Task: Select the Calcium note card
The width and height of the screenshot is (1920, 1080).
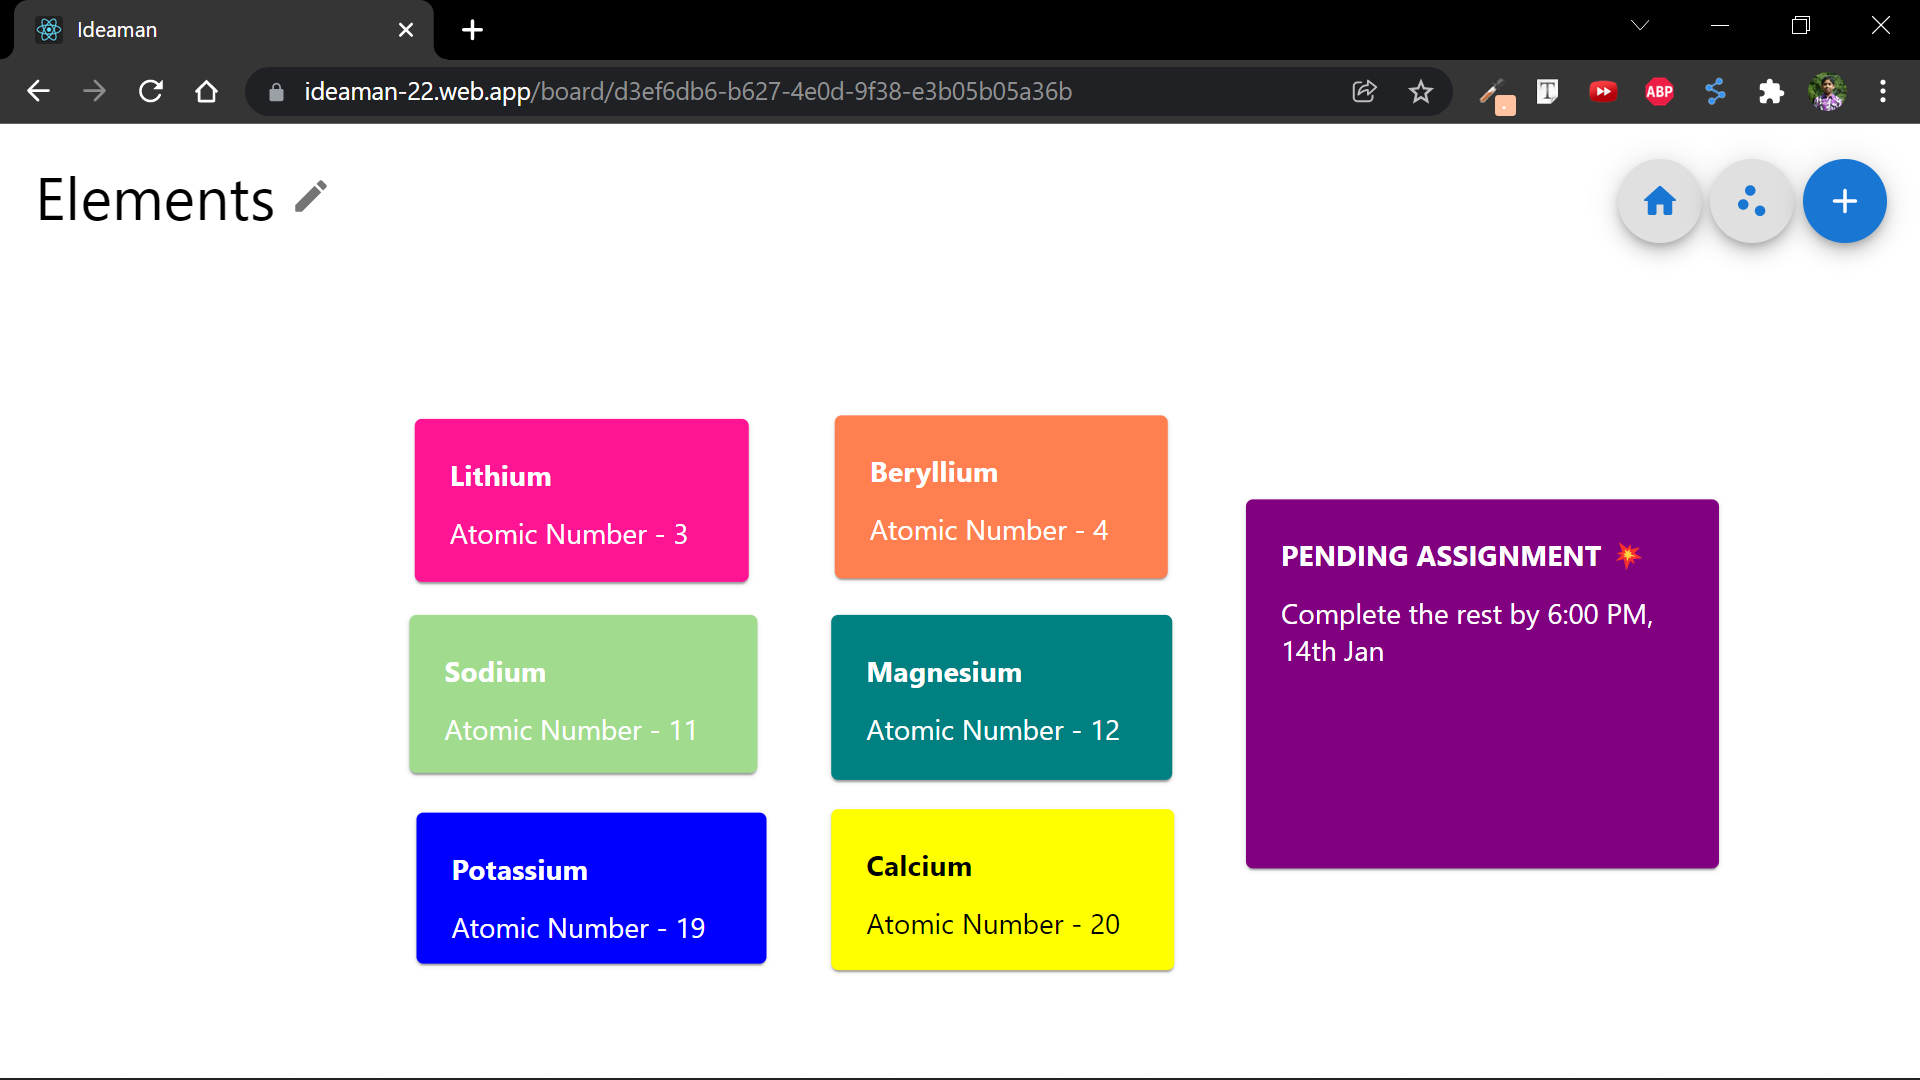Action: point(1002,890)
